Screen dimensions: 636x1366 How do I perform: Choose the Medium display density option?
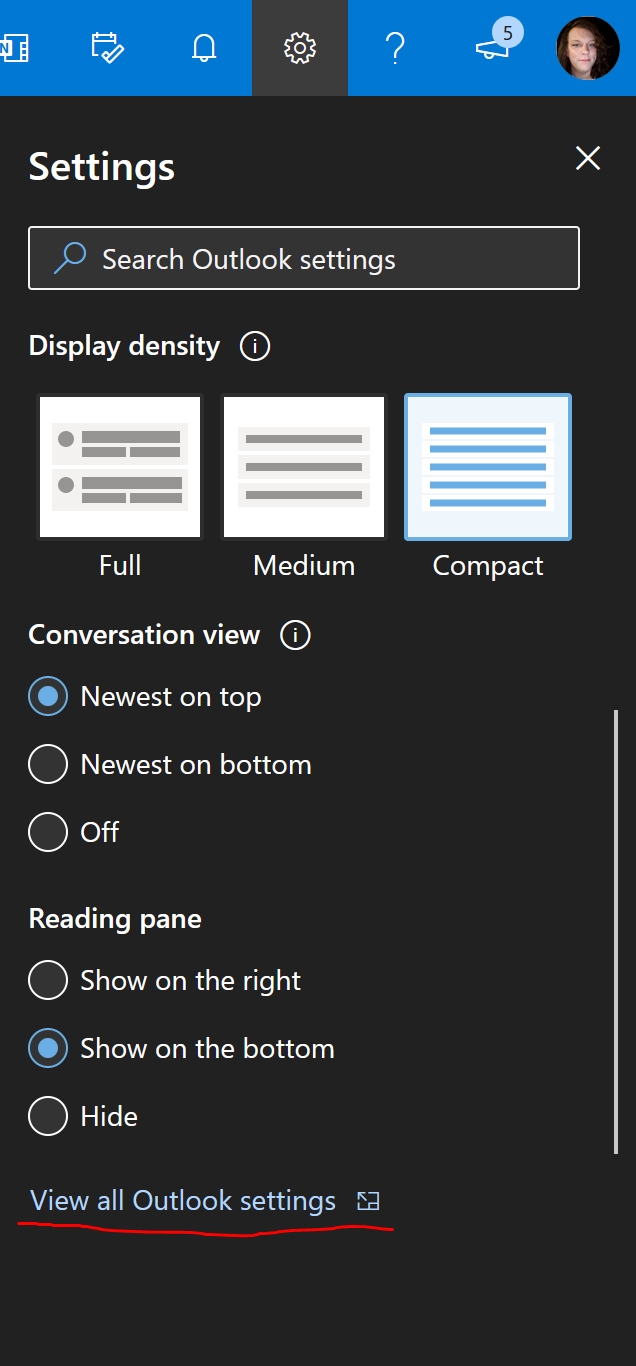pos(304,467)
